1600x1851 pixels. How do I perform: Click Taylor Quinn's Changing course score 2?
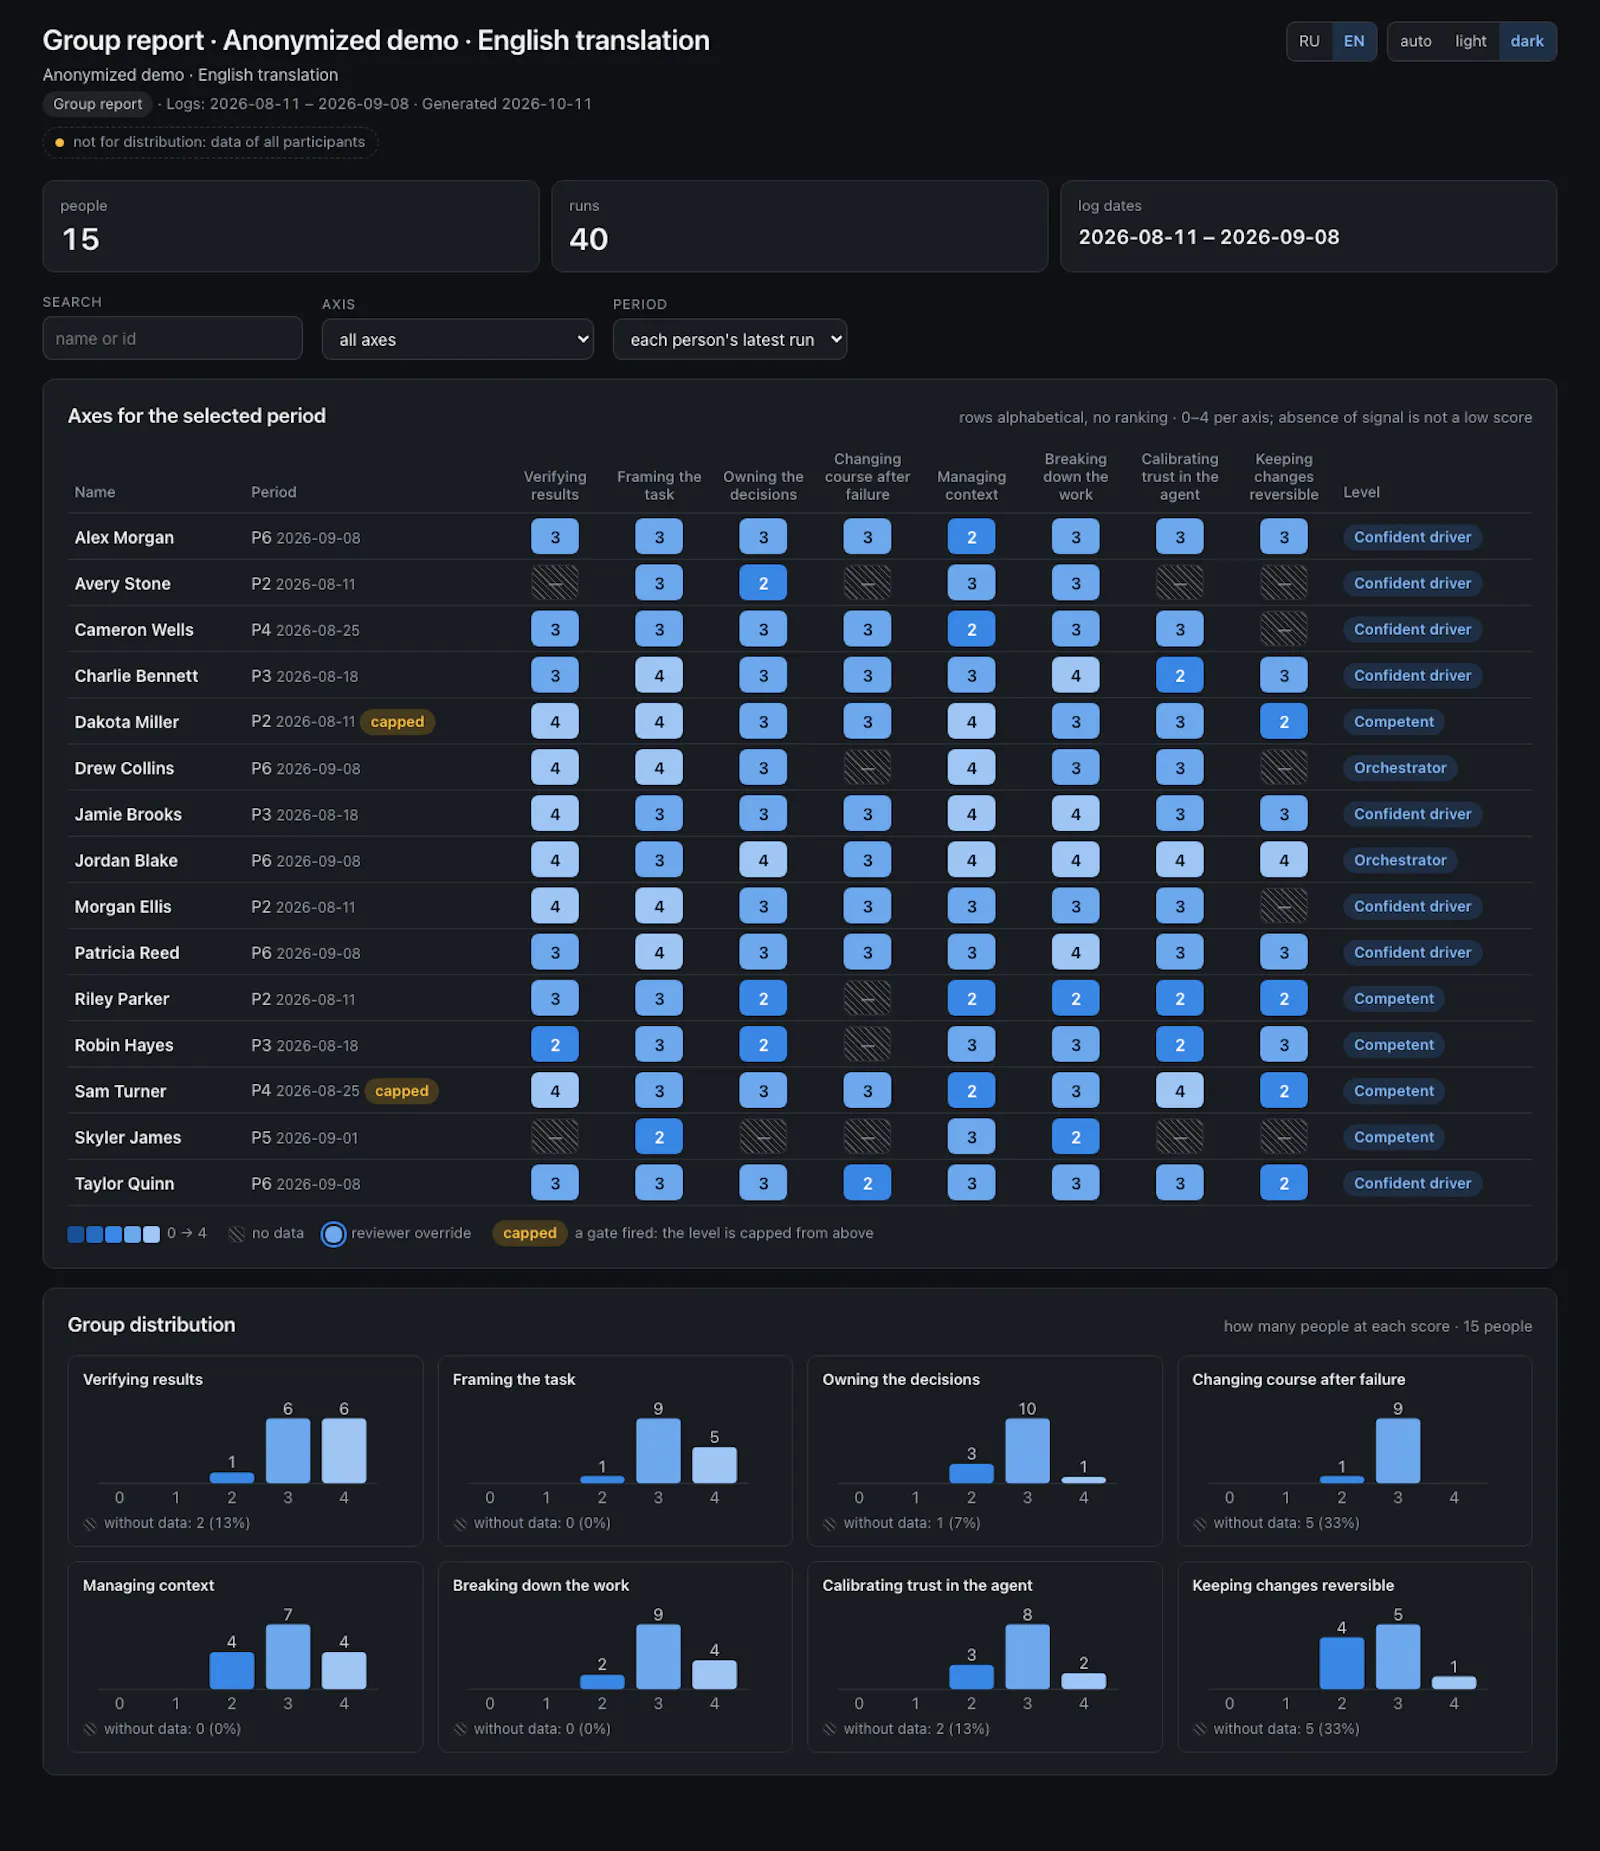[x=867, y=1183]
